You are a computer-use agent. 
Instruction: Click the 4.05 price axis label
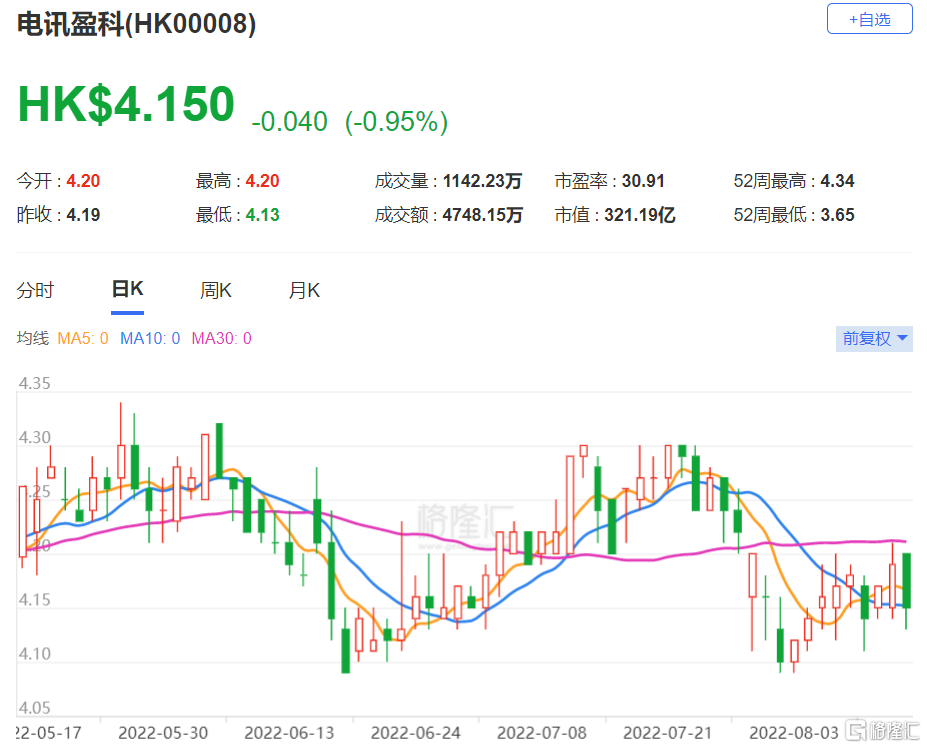(34, 708)
